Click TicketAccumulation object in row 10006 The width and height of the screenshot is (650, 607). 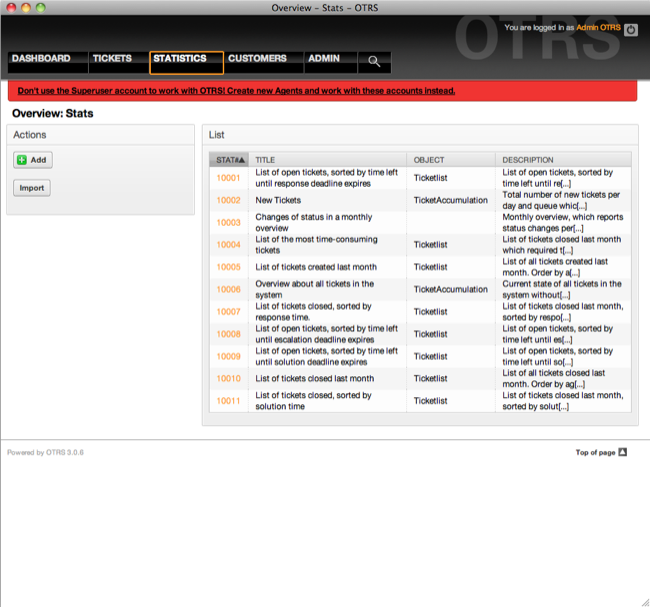(451, 289)
